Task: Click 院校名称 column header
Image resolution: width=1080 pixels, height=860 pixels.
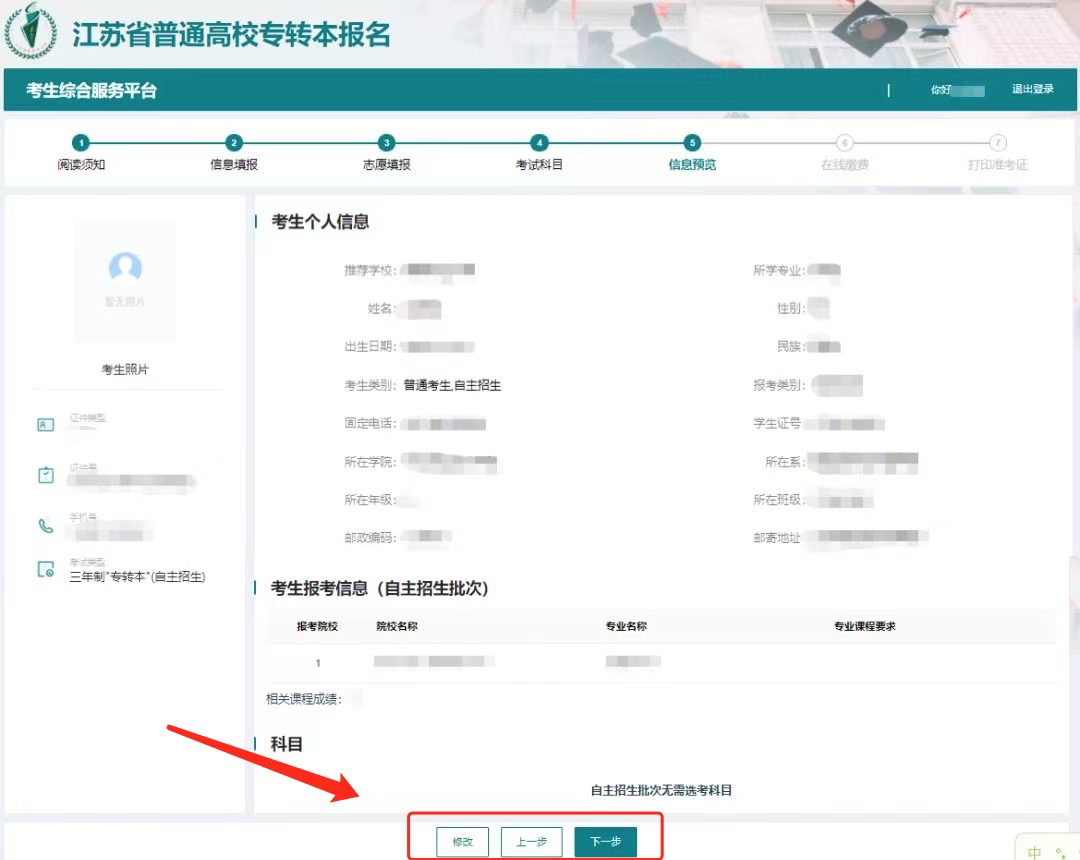Action: click(397, 626)
